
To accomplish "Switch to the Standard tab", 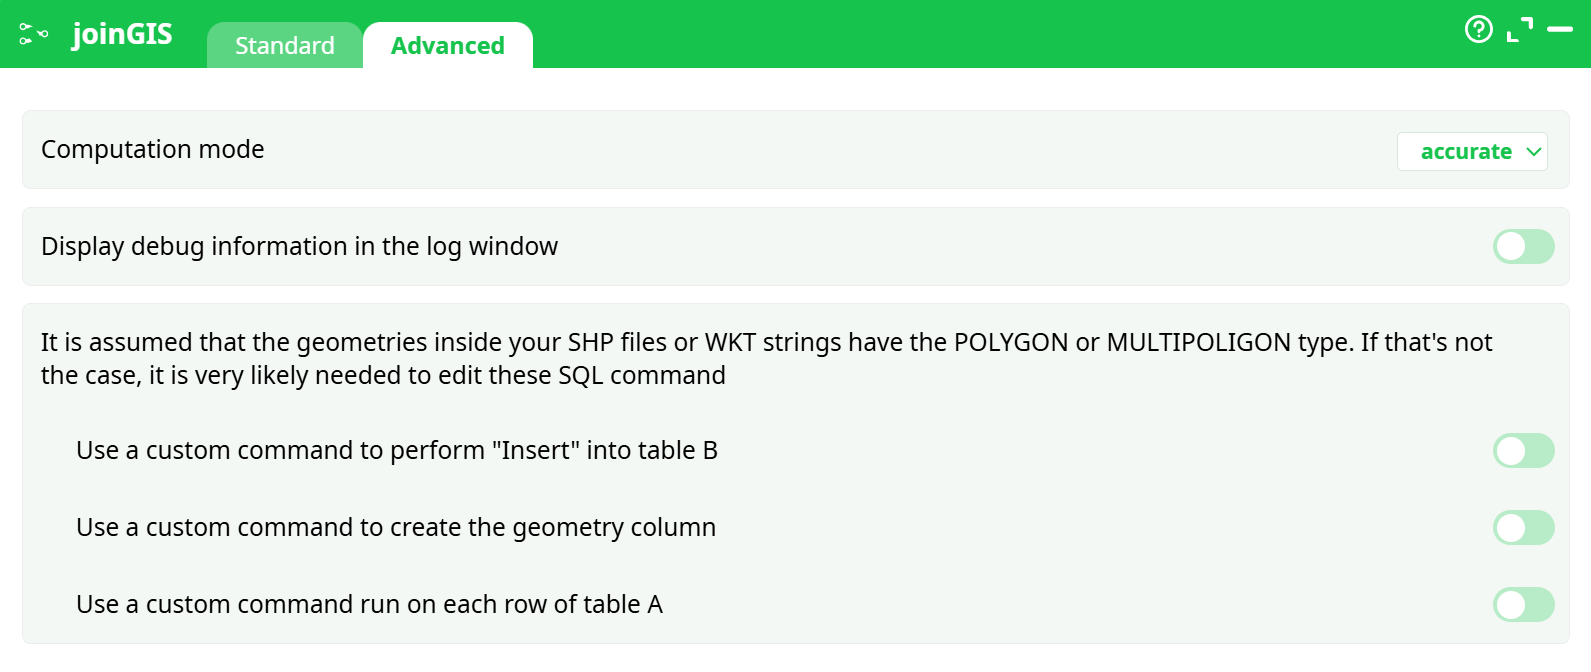I will click(284, 46).
